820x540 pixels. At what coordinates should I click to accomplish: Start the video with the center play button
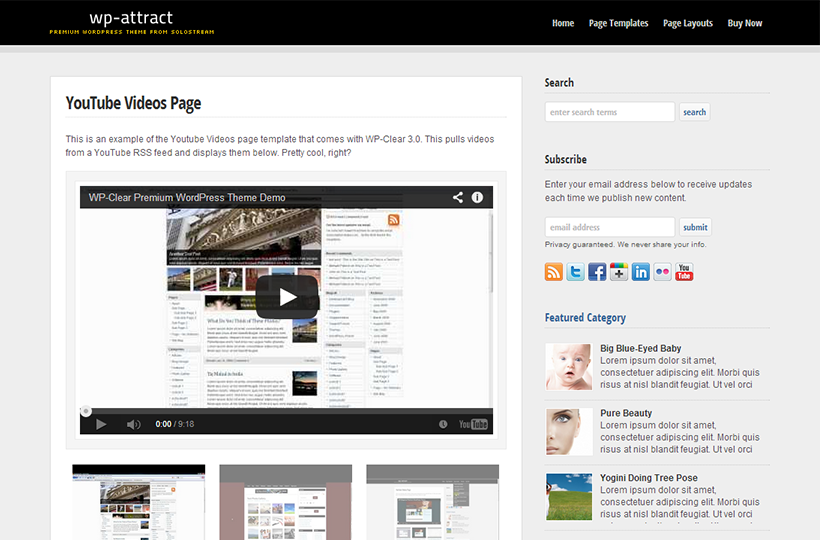tap(287, 297)
